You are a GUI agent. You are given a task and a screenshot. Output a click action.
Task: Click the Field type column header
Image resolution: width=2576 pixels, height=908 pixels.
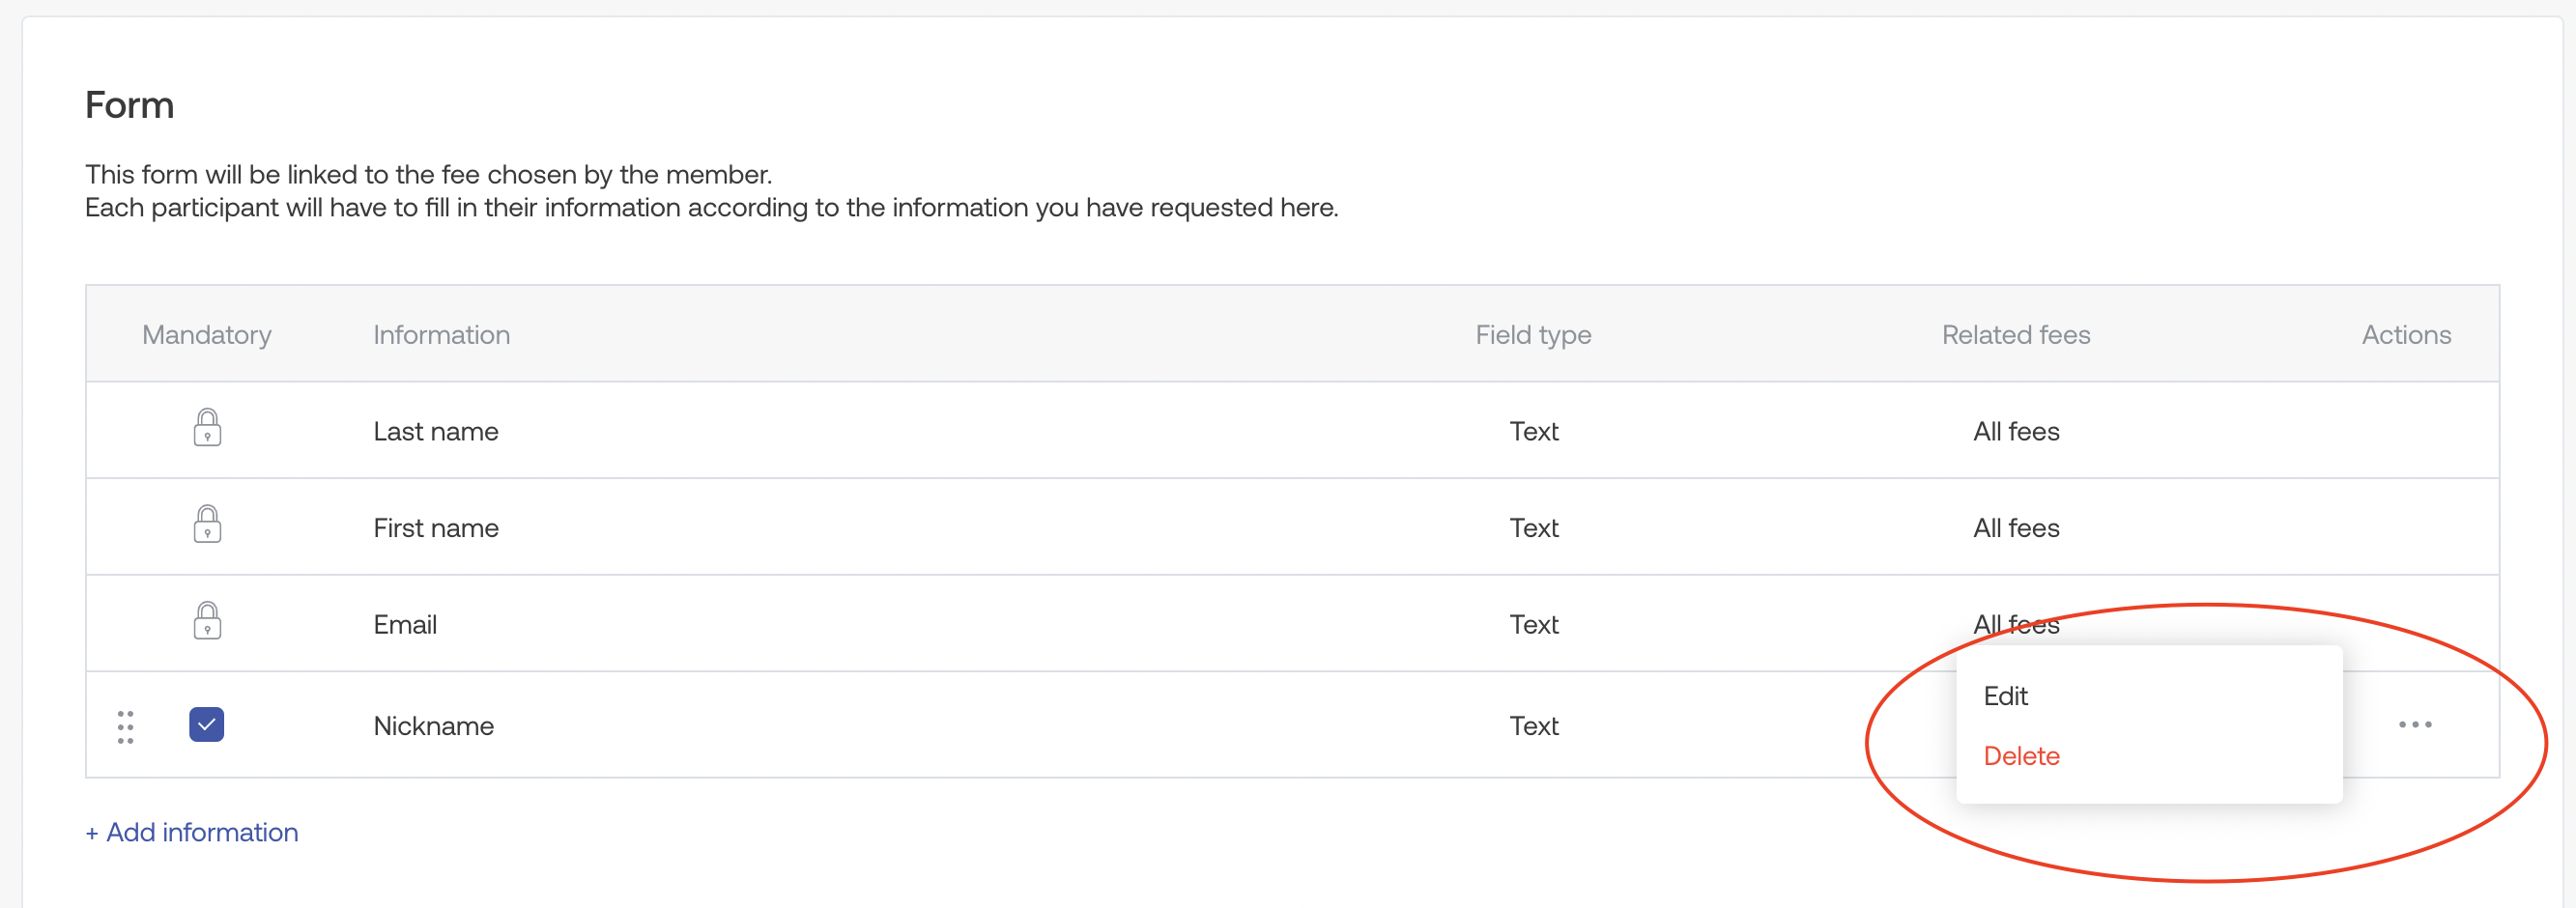click(x=1532, y=334)
